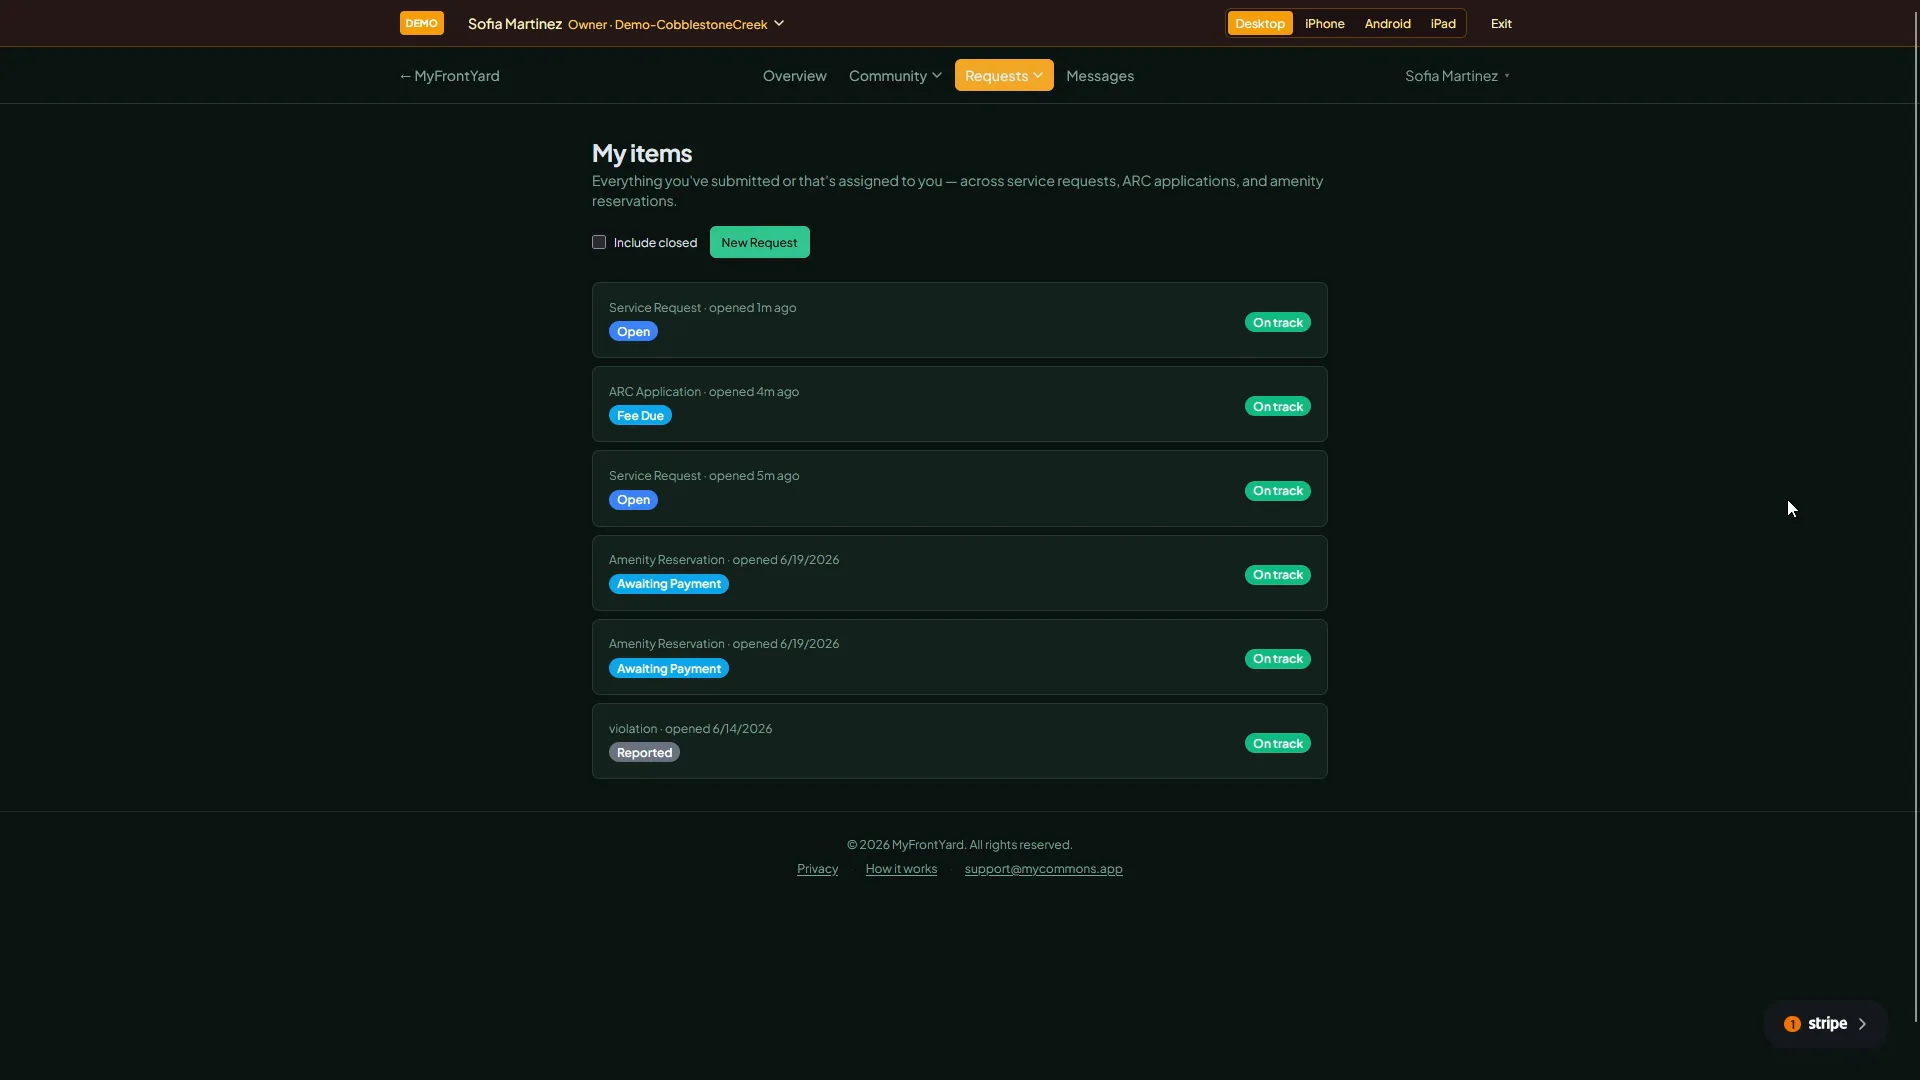Click the Fee Due status badge

(x=640, y=416)
